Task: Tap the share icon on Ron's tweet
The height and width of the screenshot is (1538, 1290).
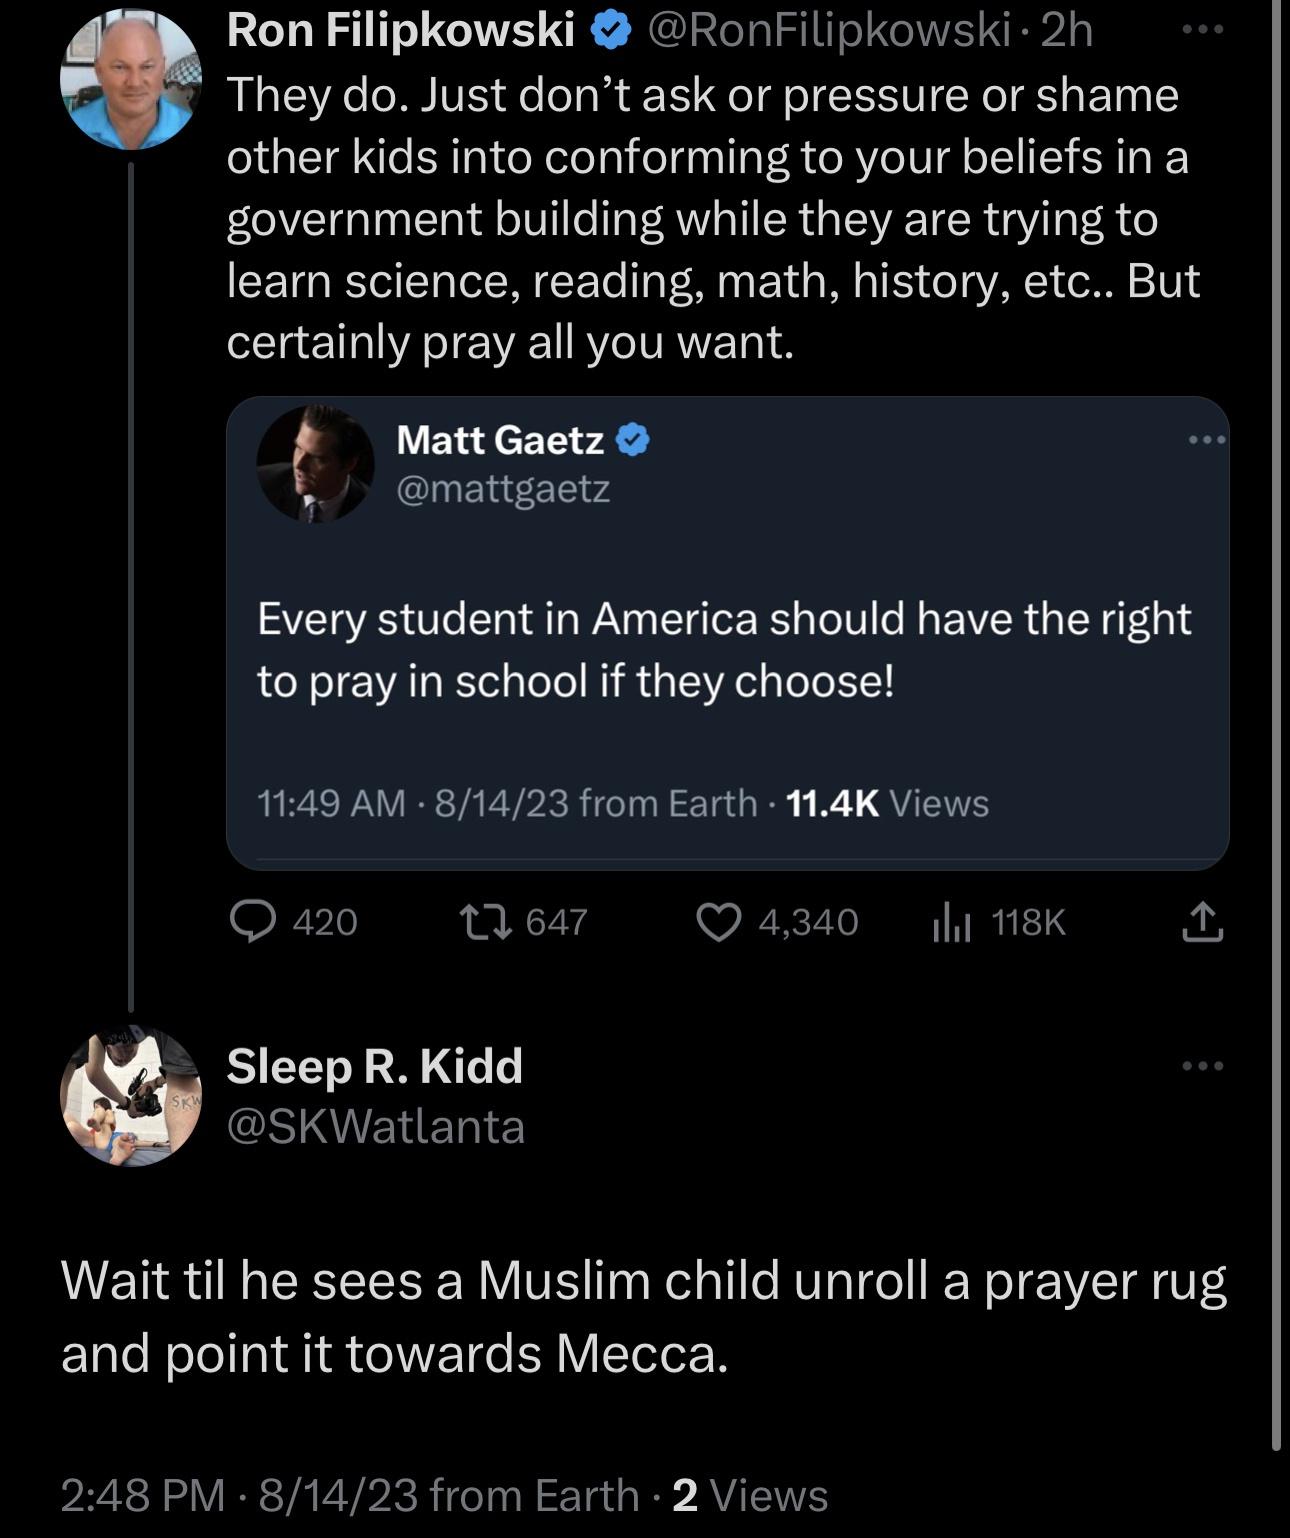Action: 1202,922
